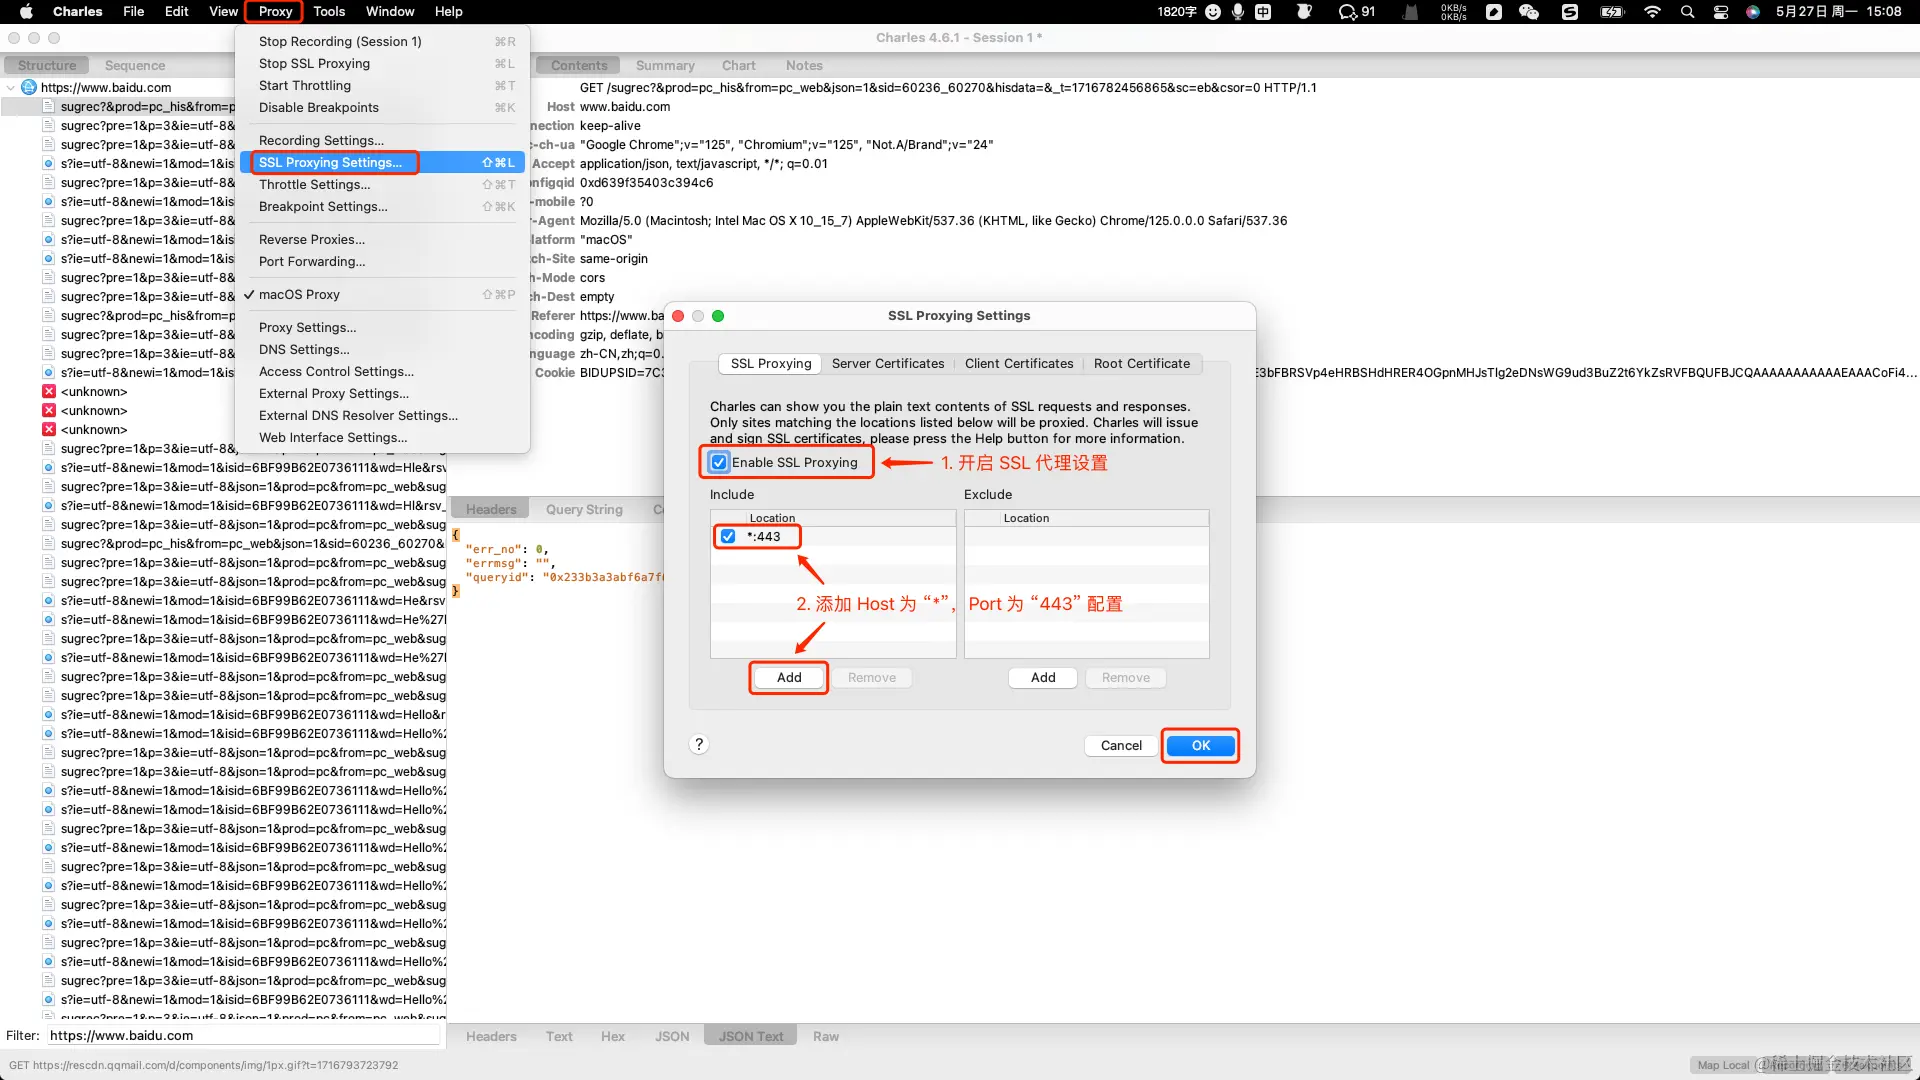Viewport: 1920px width, 1080px height.
Task: Click the Siri icon in menu bar
Action: pos(1753,12)
